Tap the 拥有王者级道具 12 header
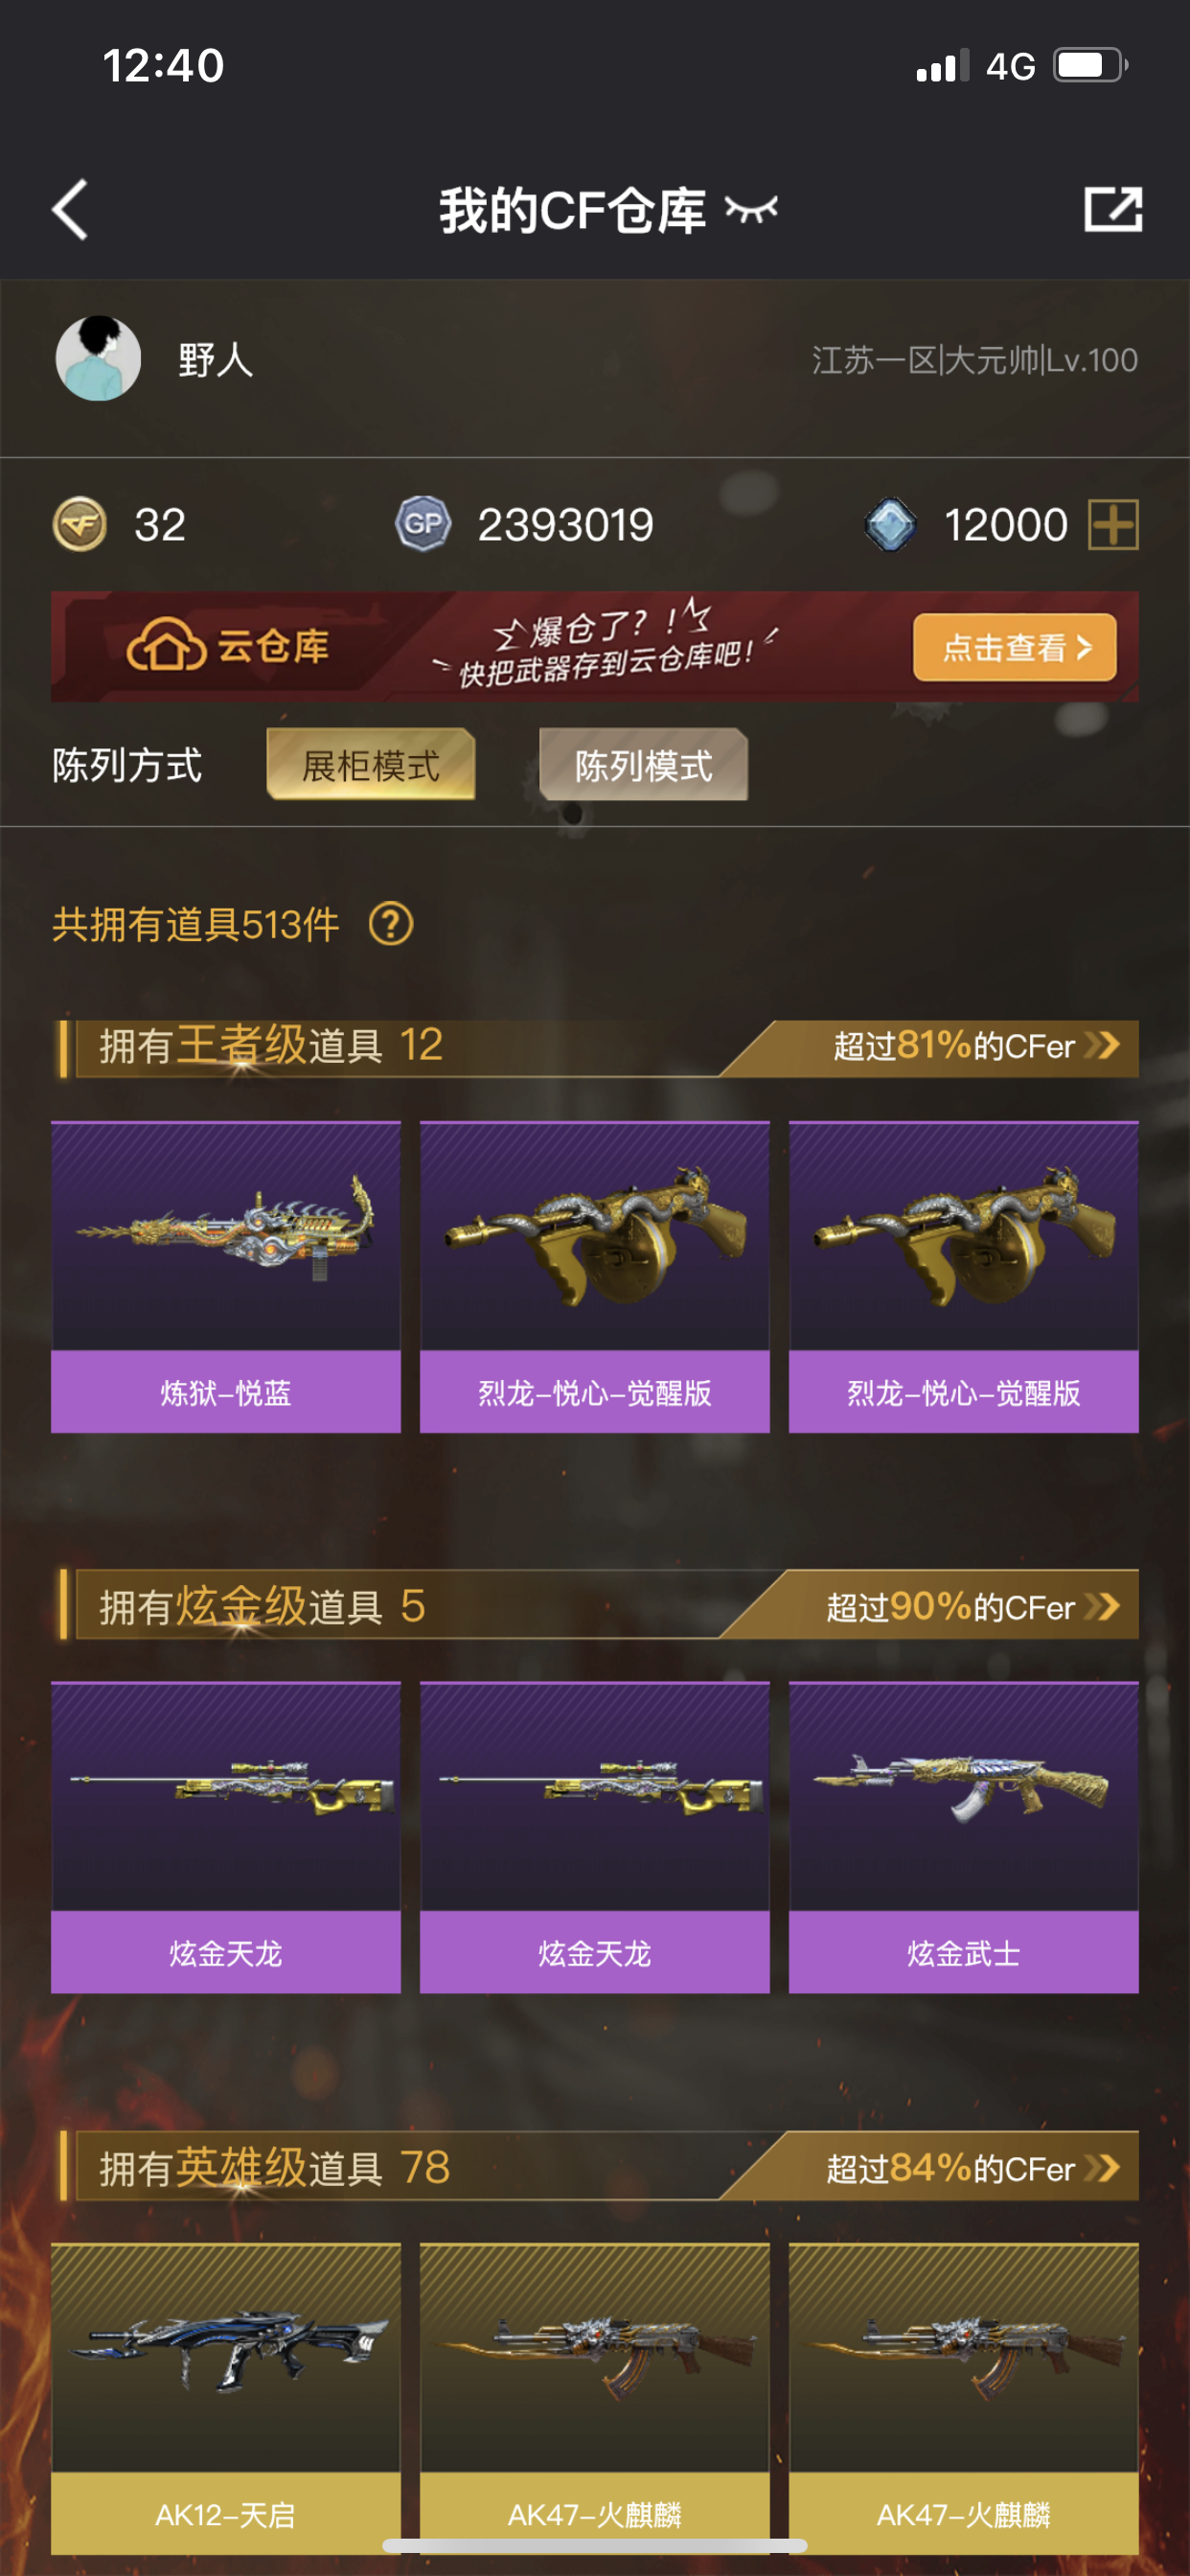1190x2576 pixels. 270,1046
